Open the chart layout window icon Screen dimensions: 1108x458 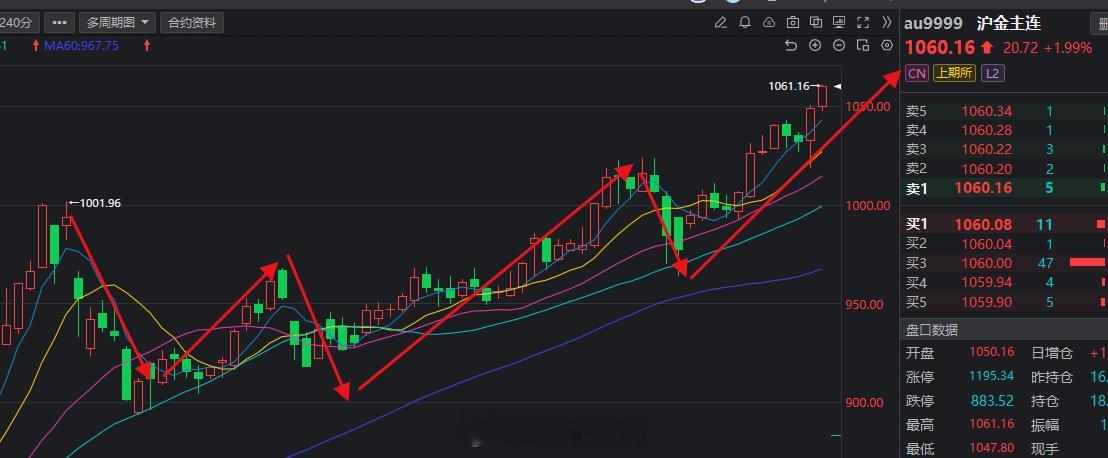(863, 46)
